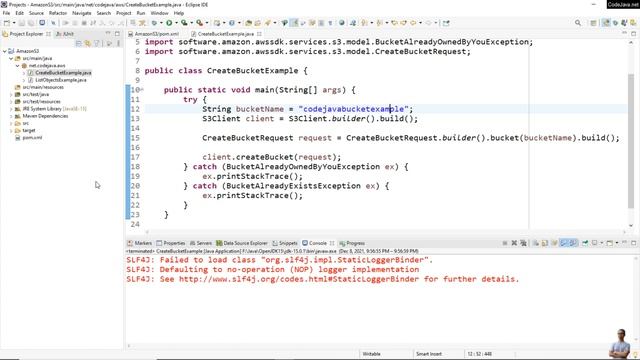Open the Debug dropdown arrow
The height and width of the screenshot is (360, 640).
[x=161, y=23]
